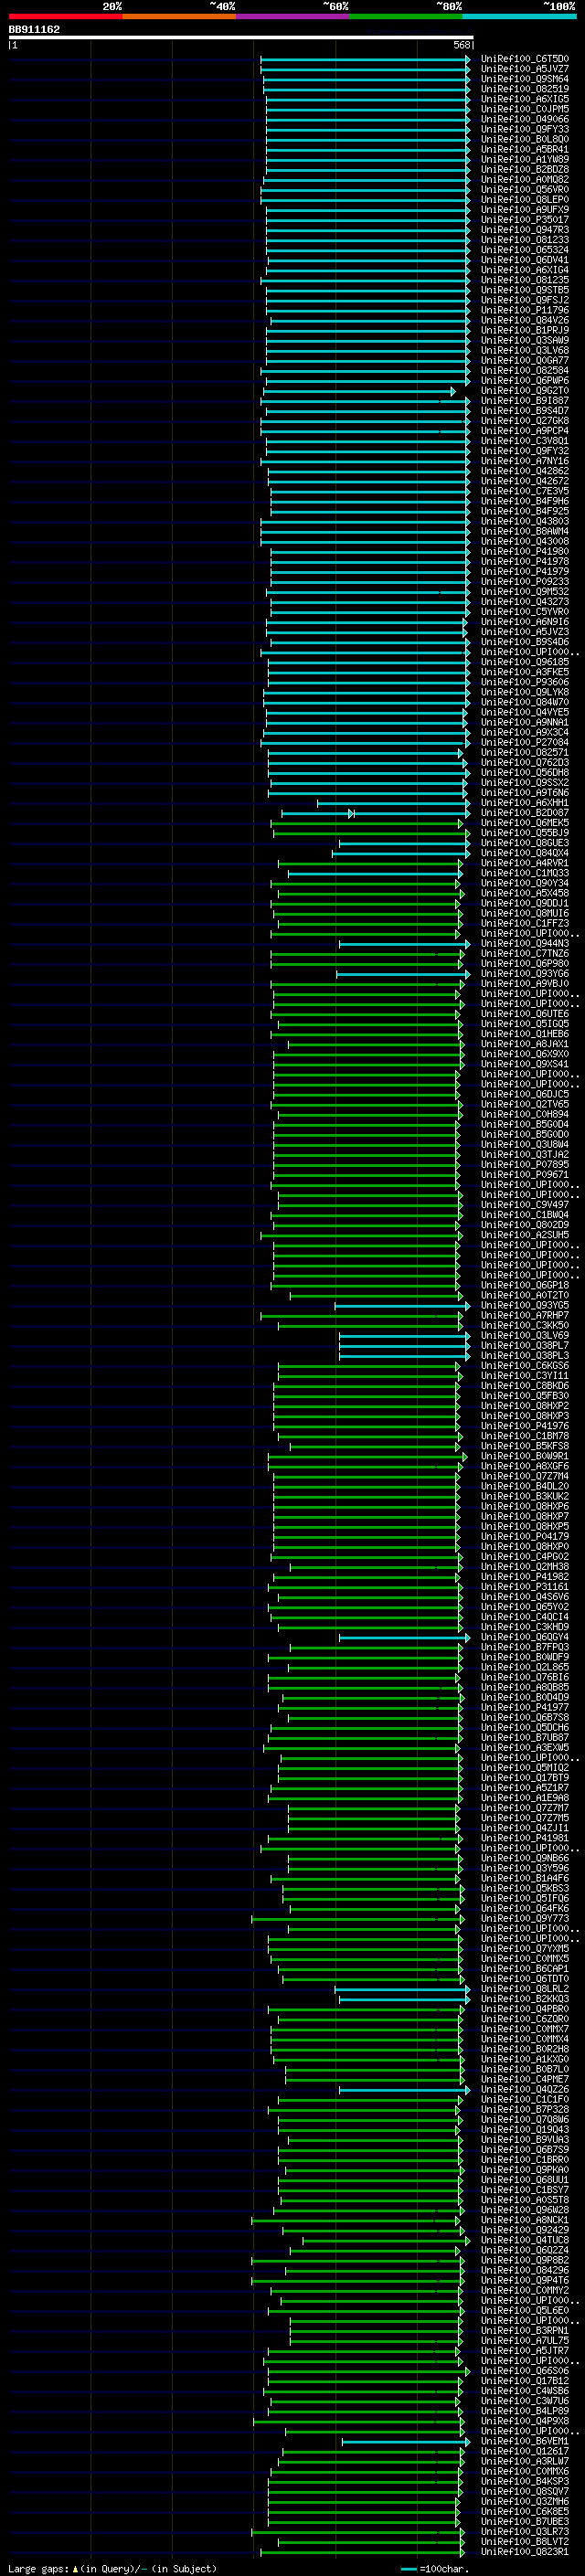Click UniRef100_O49066 label
The image size is (585, 2576).
pos(525,119)
